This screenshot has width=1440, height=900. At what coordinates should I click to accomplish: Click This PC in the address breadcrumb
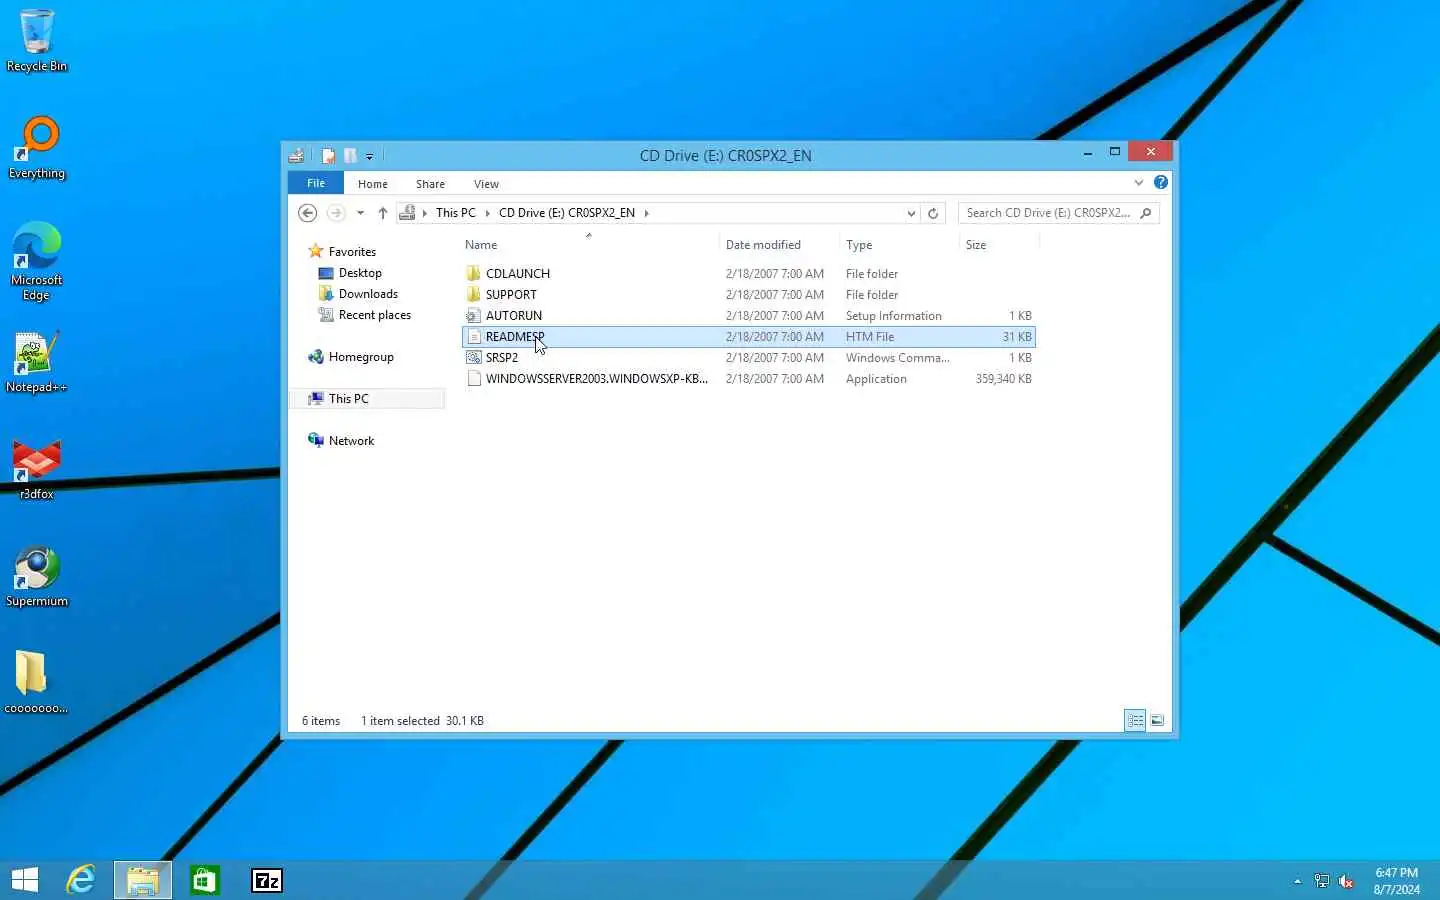[x=456, y=213]
